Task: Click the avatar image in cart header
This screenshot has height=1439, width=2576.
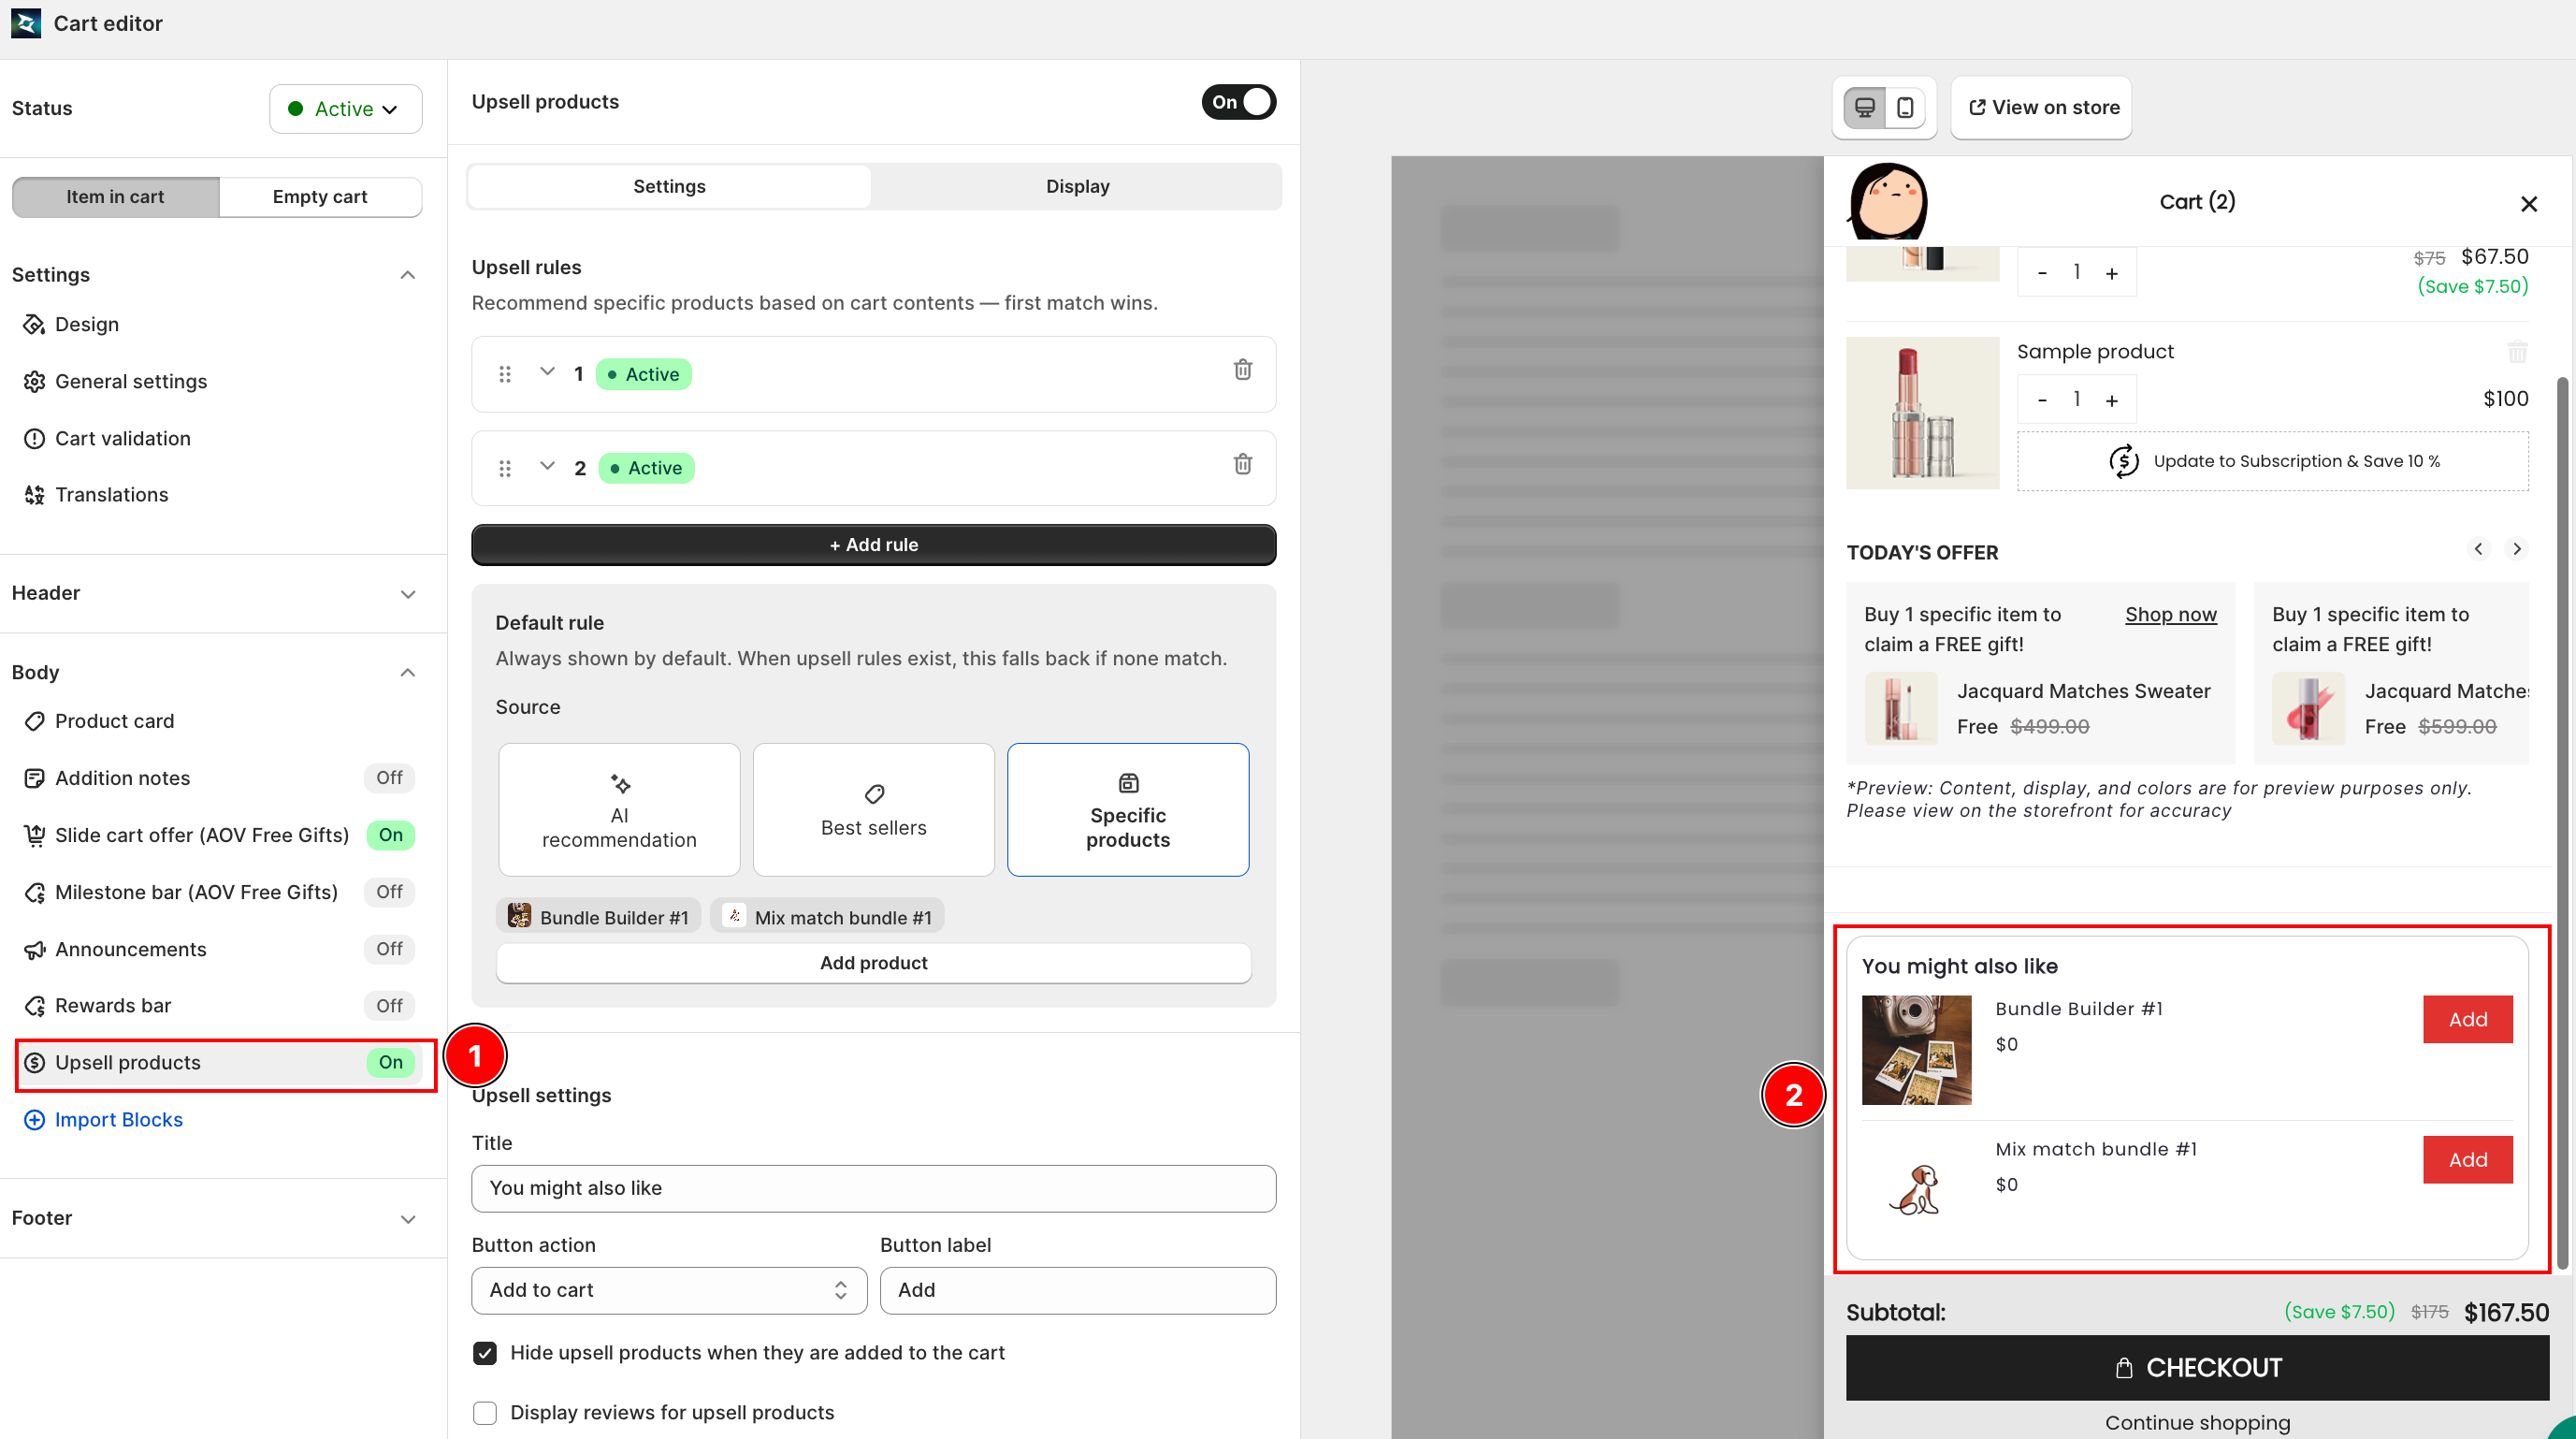Action: click(1887, 201)
